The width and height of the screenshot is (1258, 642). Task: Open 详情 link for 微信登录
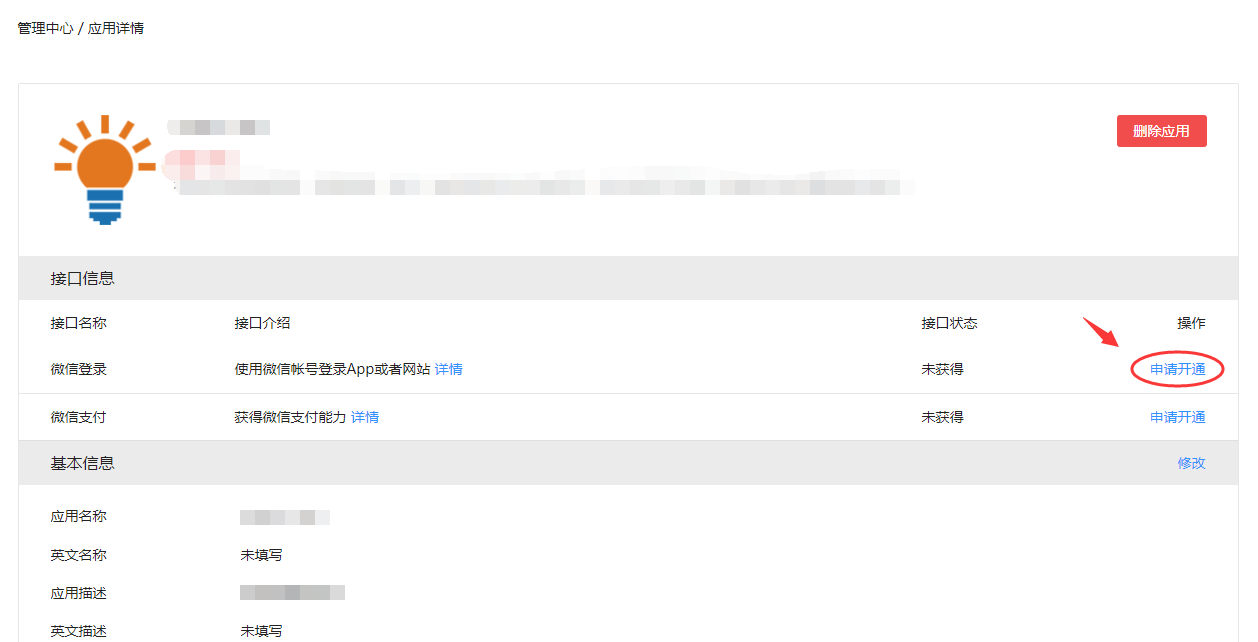(x=449, y=369)
